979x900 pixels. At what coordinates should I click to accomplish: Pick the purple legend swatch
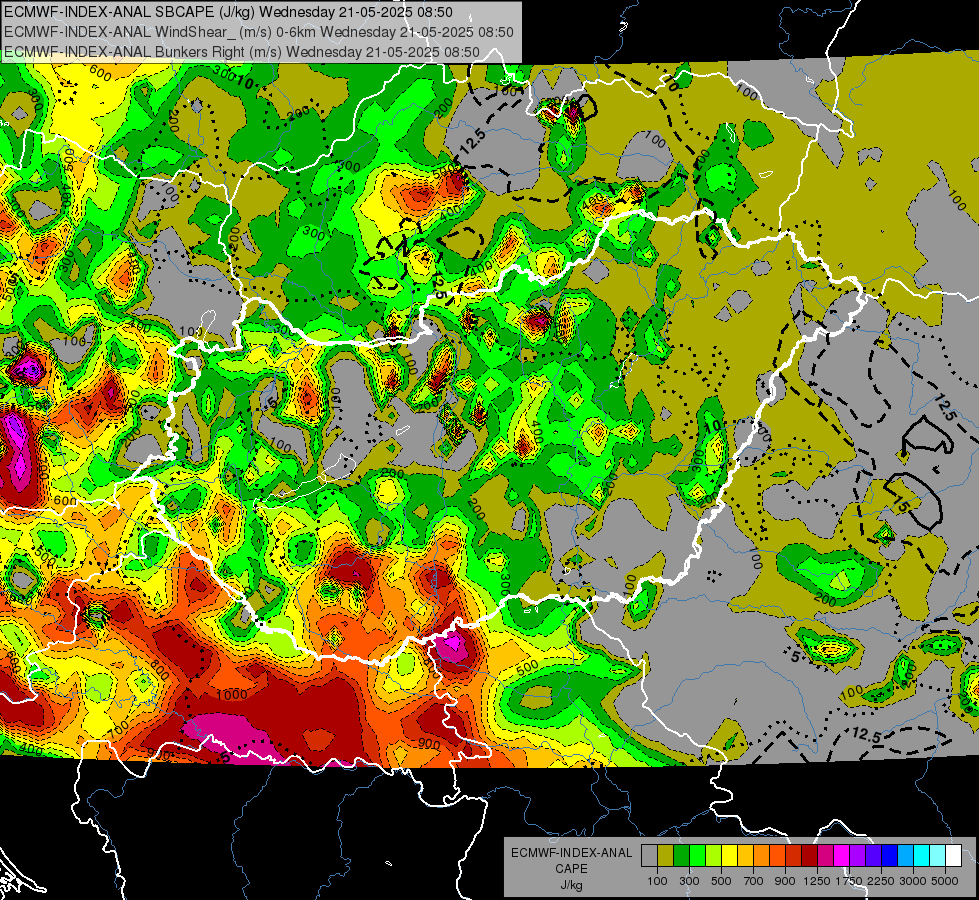tap(857, 856)
